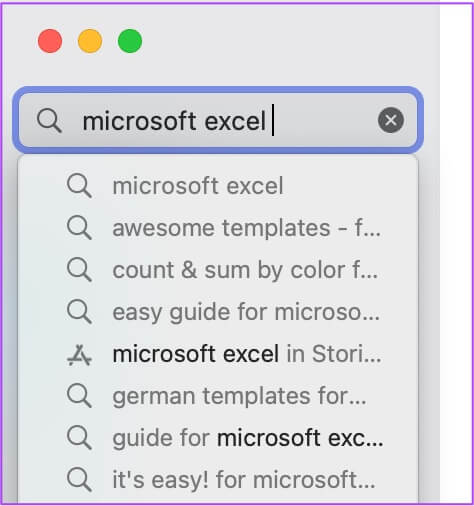
Task: Select the "microsoft excel" suggestion
Action: click(x=218, y=186)
